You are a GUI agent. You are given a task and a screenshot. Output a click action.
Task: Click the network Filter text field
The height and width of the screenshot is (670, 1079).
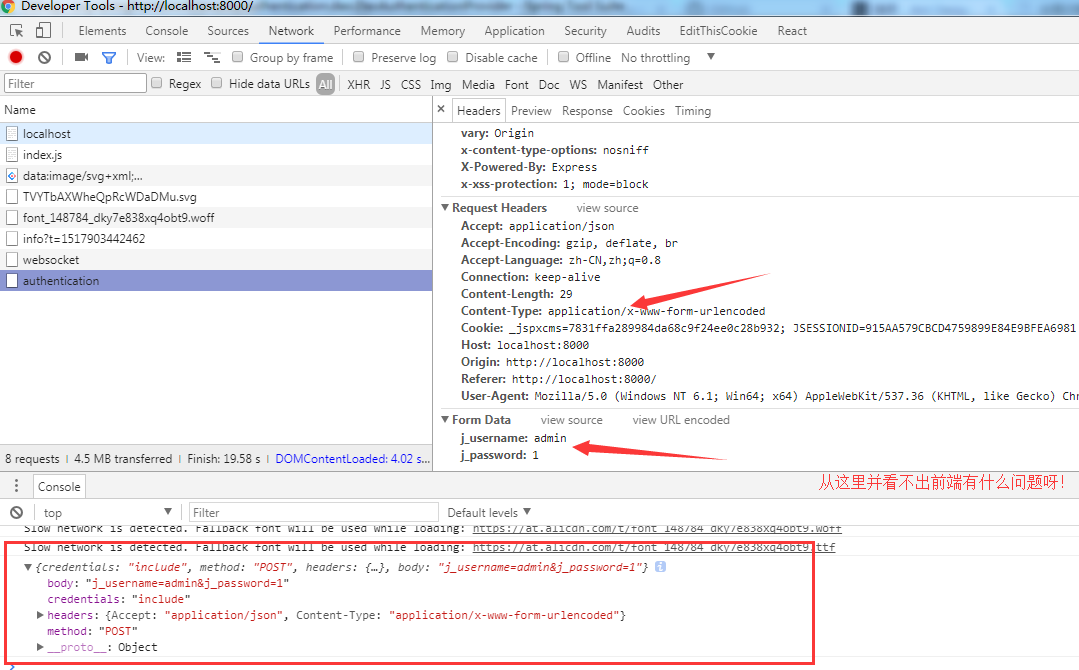(x=76, y=83)
